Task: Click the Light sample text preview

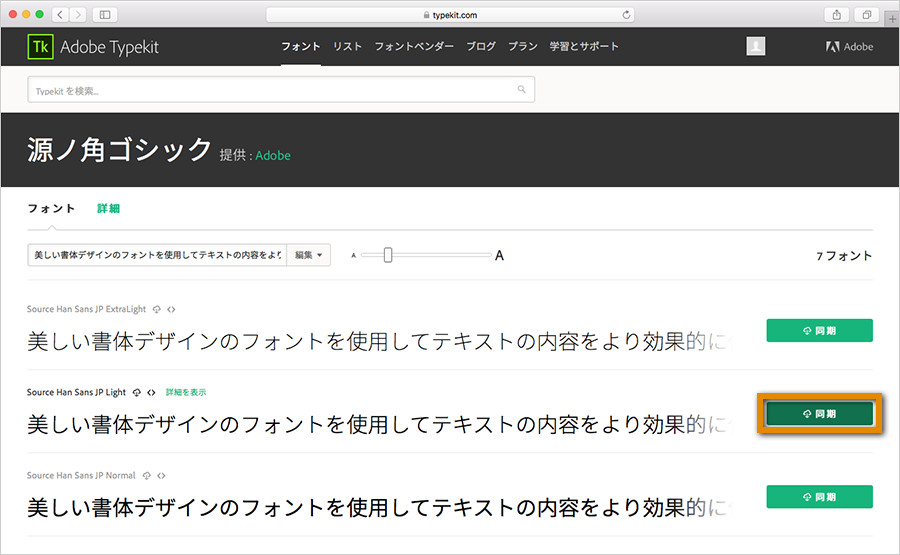Action: tap(379, 425)
